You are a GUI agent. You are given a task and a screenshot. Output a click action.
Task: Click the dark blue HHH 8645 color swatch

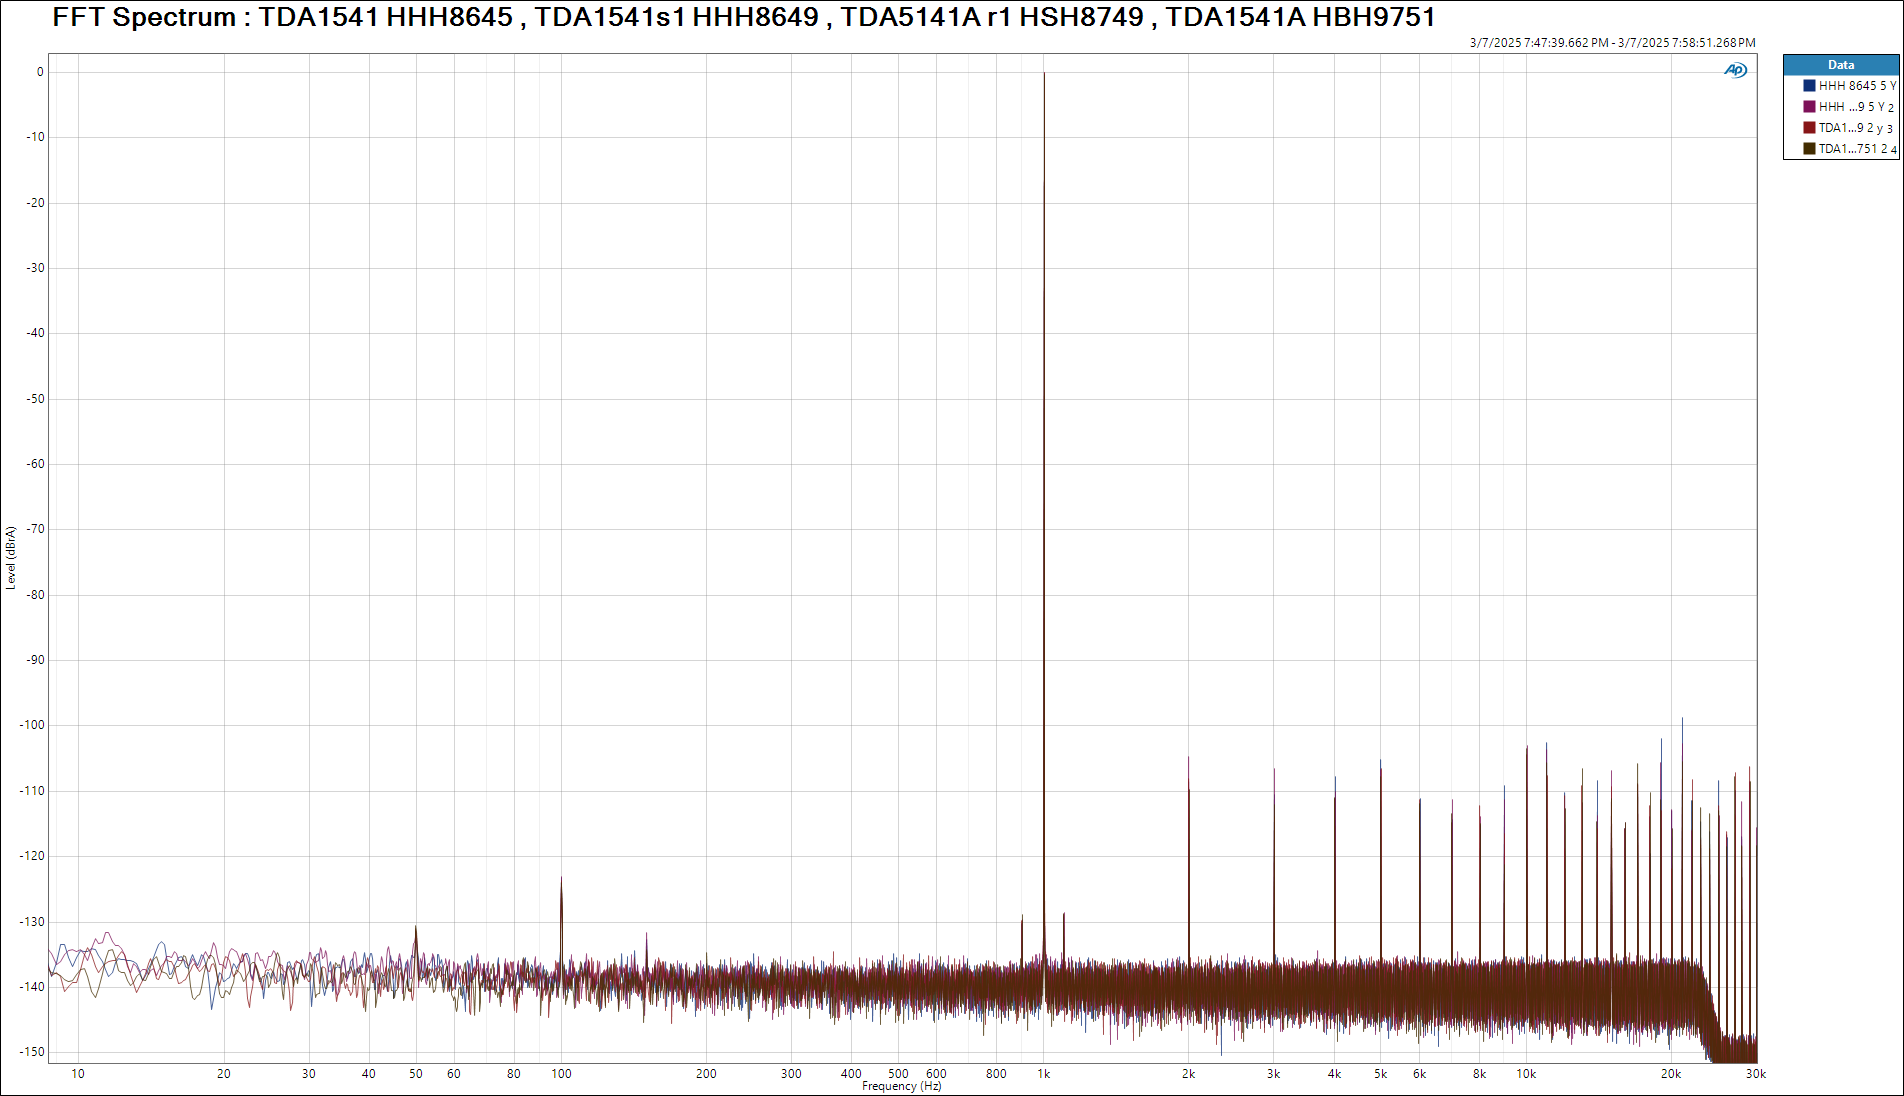pos(1809,86)
